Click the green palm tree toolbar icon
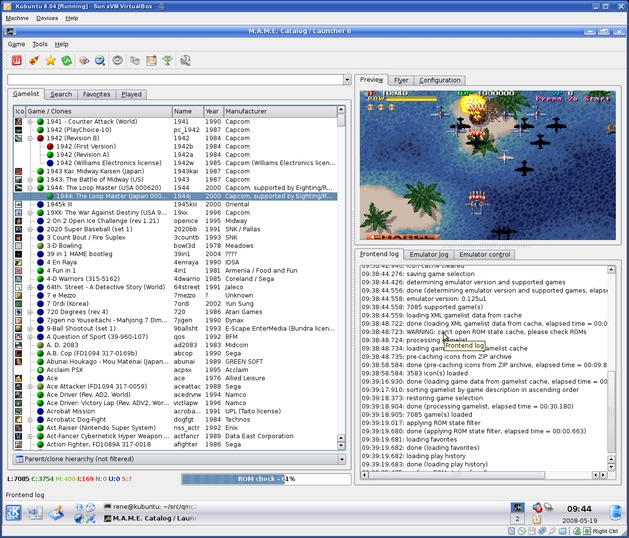Screen dimensions: 629x538 coord(168,61)
